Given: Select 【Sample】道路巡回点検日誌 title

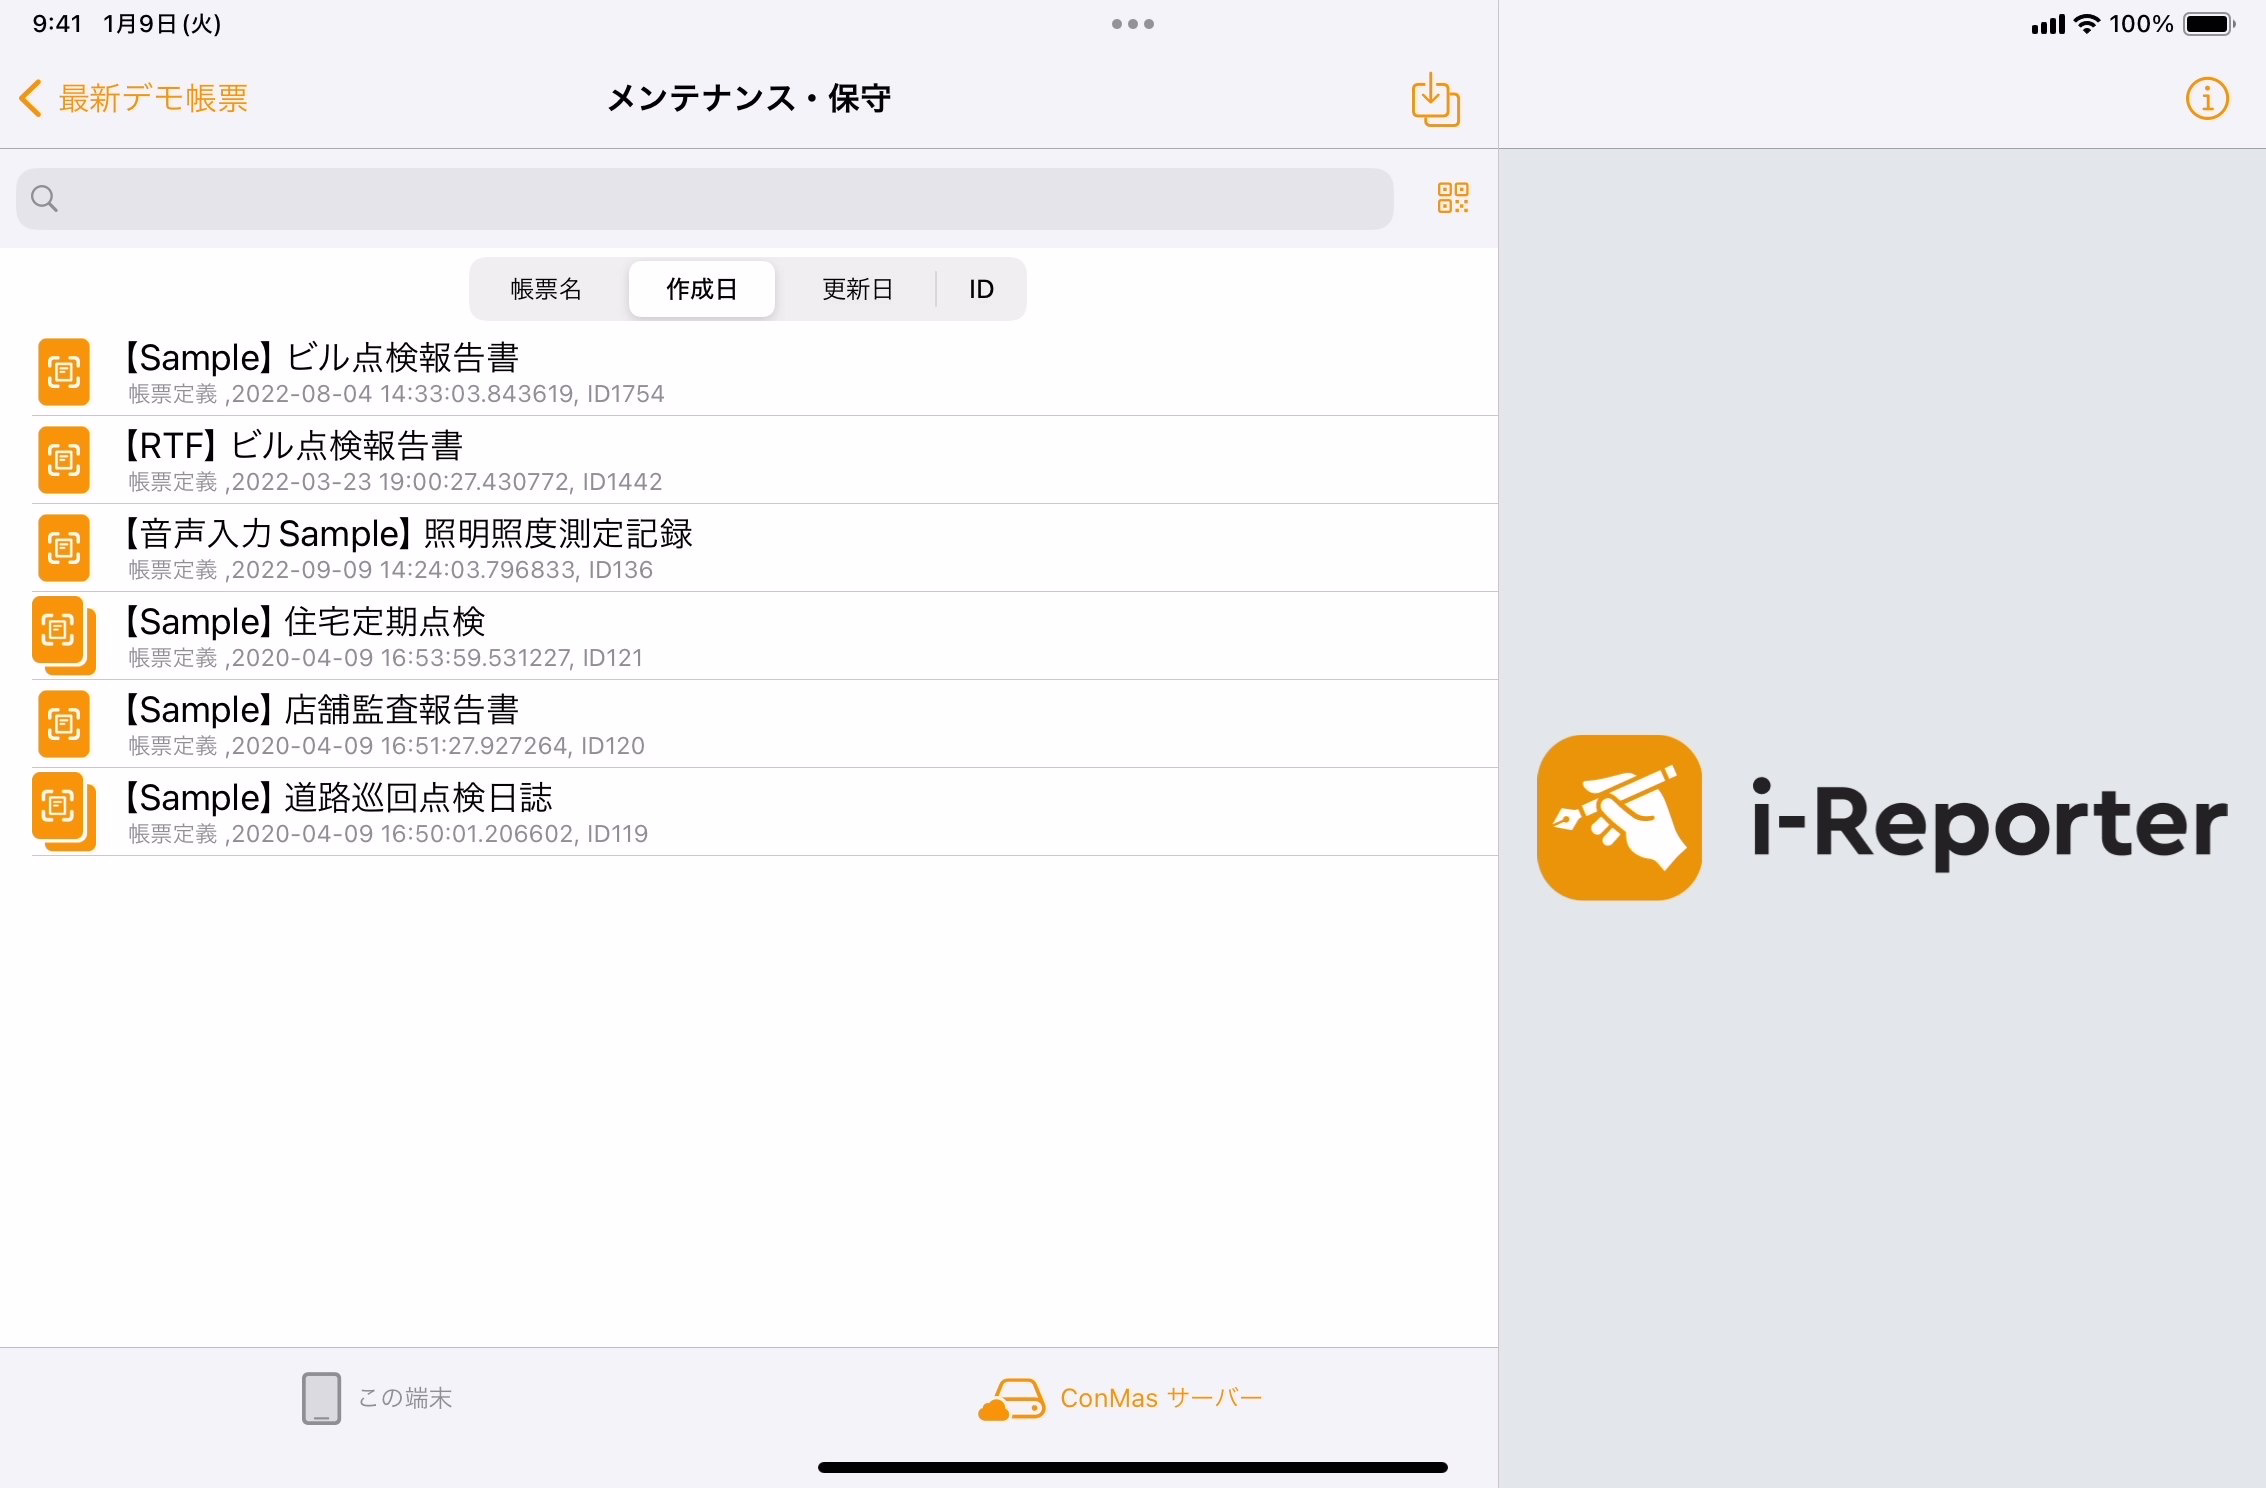Looking at the screenshot, I should click(x=337, y=797).
